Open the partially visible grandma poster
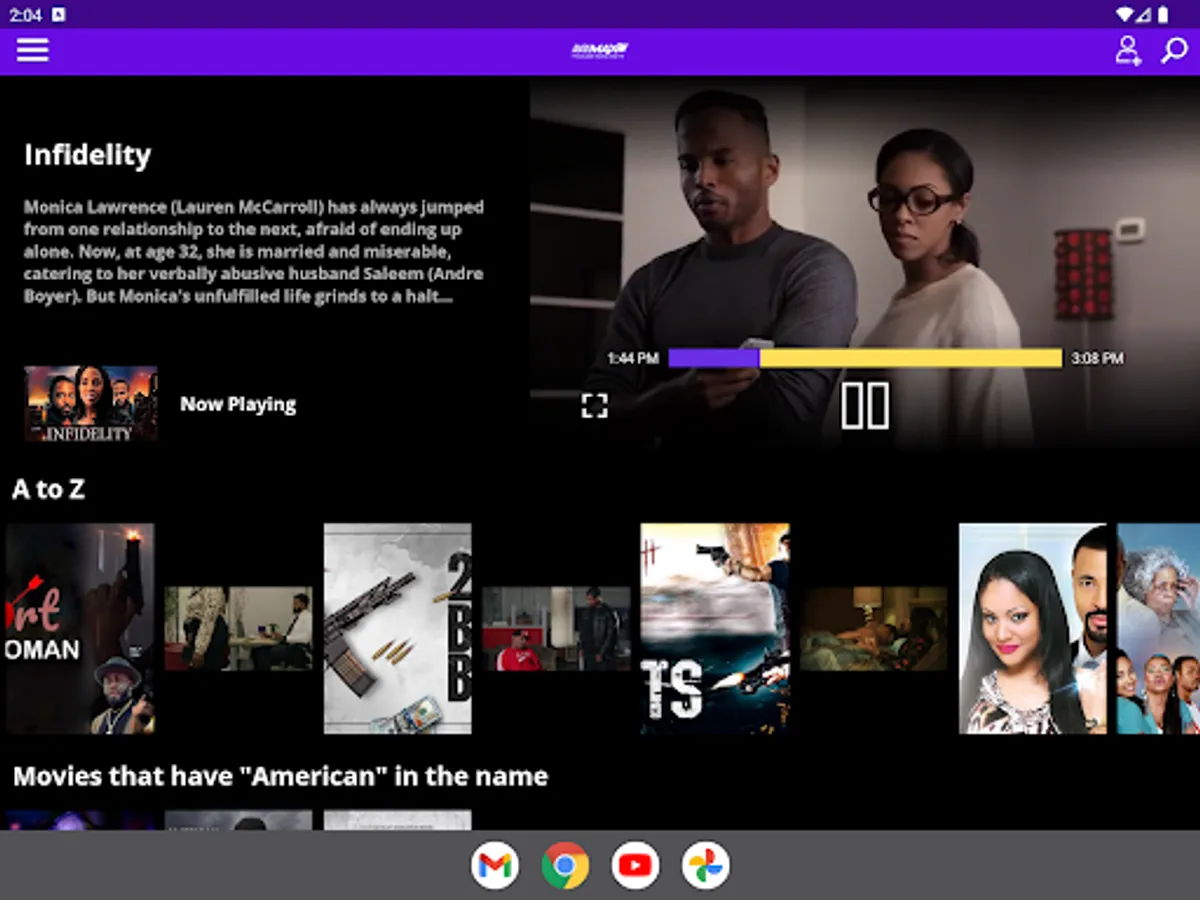Viewport: 1200px width, 900px height. [1159, 629]
